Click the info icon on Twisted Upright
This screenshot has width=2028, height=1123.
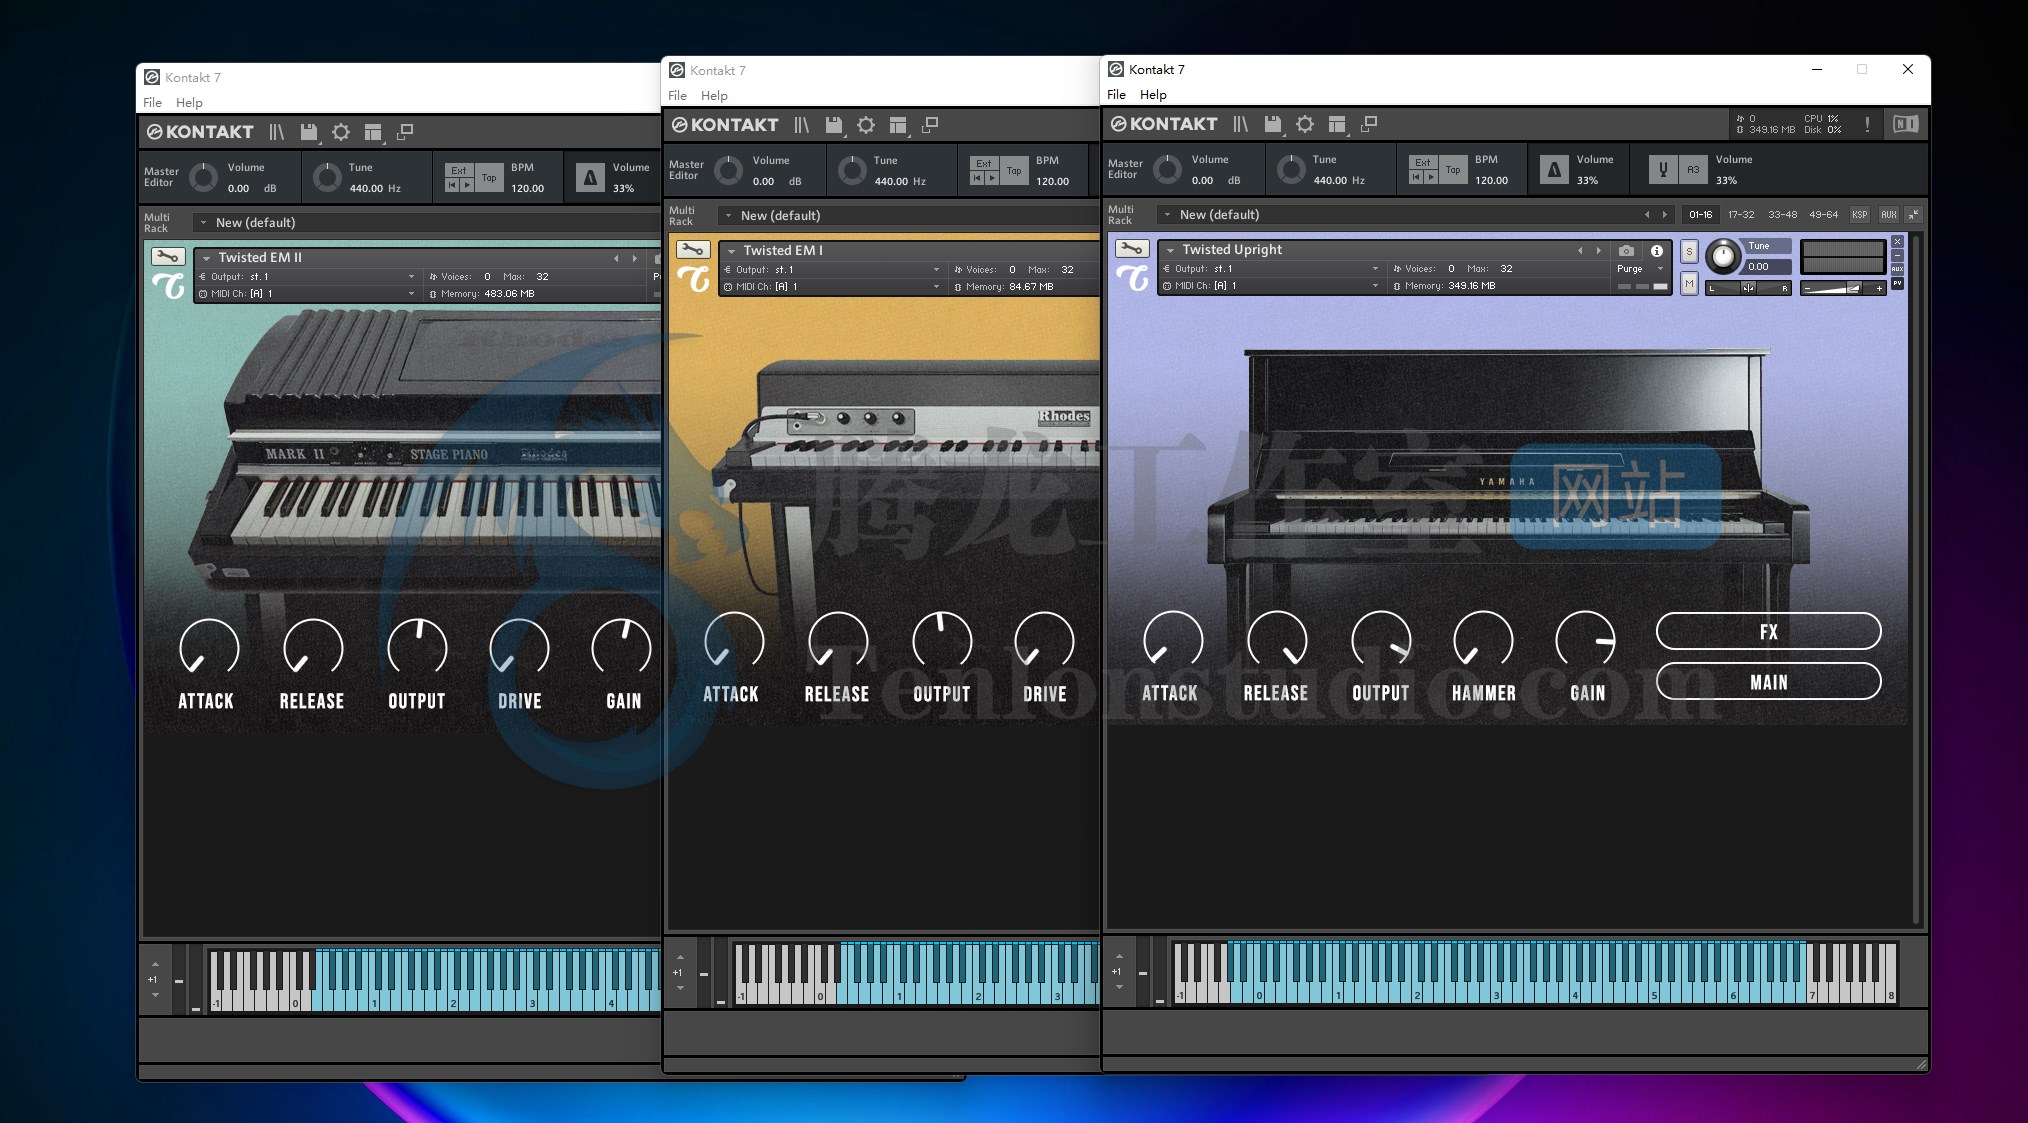pyautogui.click(x=1657, y=251)
